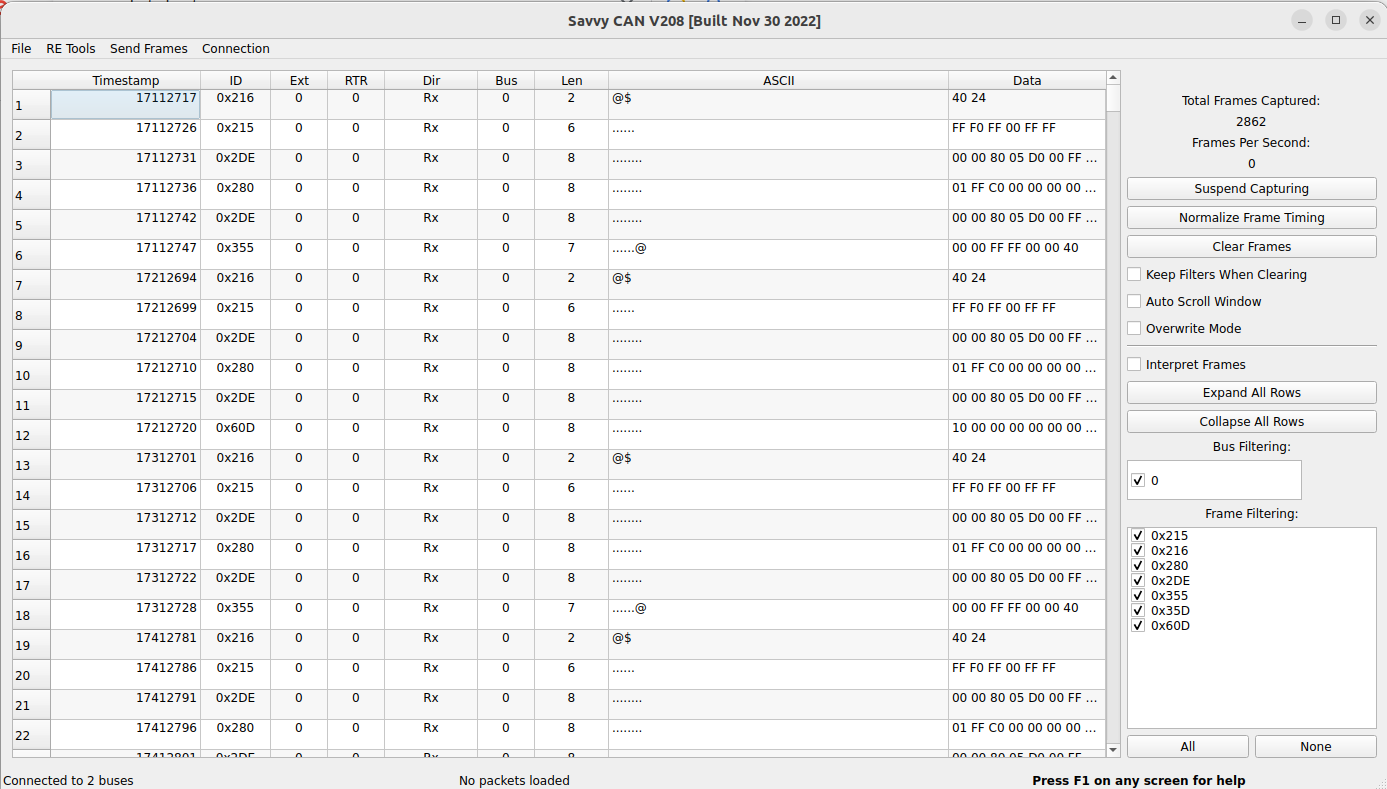The image size is (1387, 789).
Task: Click Collapse All Rows
Action: pos(1251,421)
